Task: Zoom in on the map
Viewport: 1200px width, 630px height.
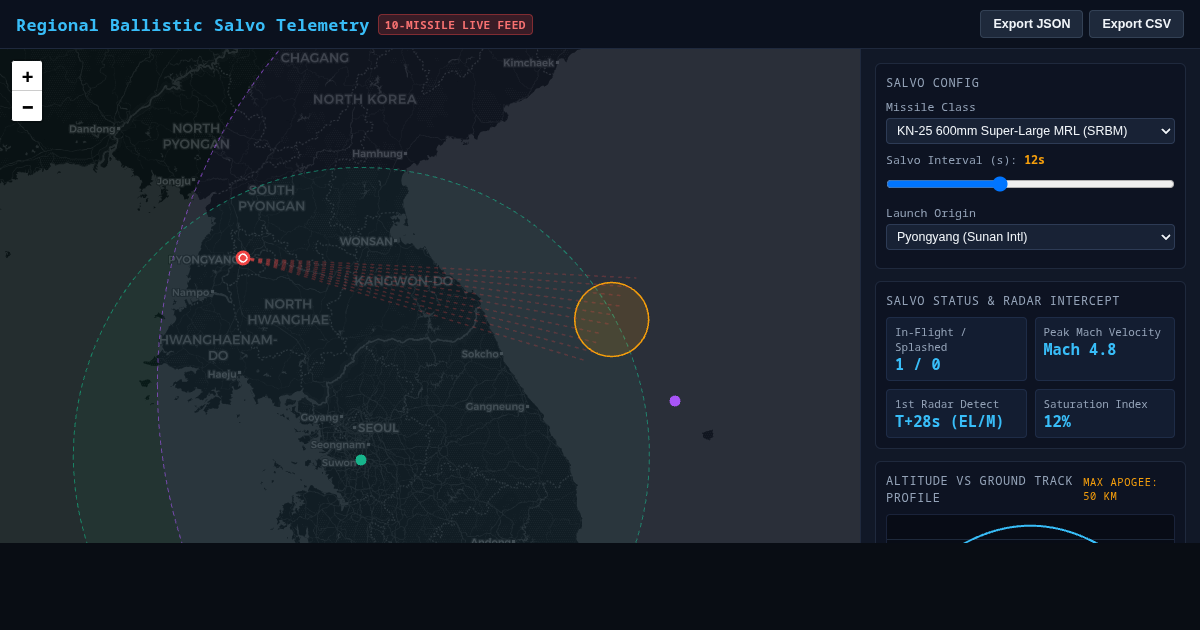Action: click(27, 76)
